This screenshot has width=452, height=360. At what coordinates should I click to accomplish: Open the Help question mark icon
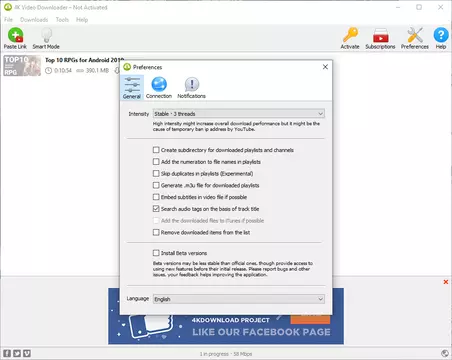pyautogui.click(x=441, y=35)
